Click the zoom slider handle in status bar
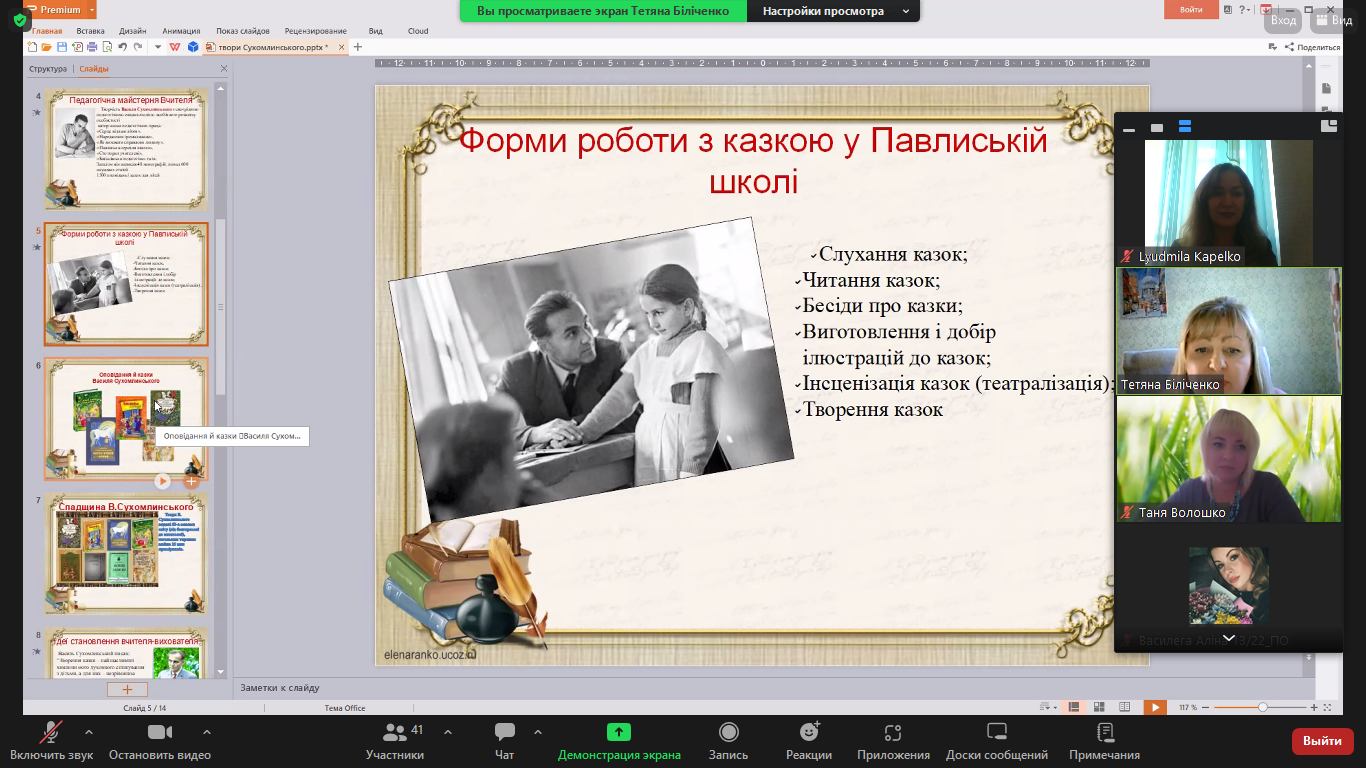The image size is (1366, 768). (1262, 707)
